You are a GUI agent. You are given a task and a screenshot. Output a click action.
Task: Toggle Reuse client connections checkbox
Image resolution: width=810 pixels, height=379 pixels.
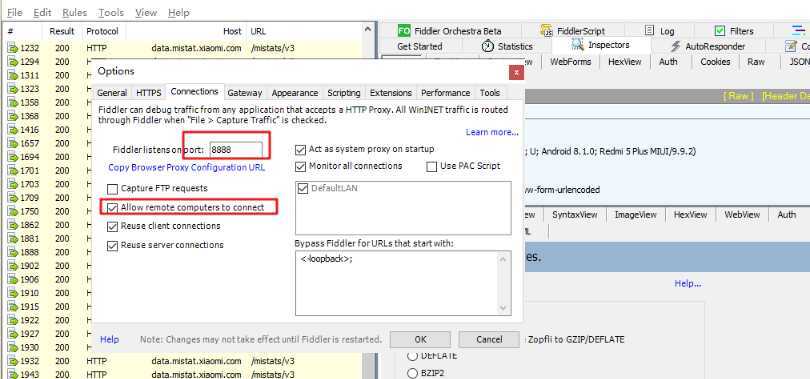pyautogui.click(x=112, y=227)
